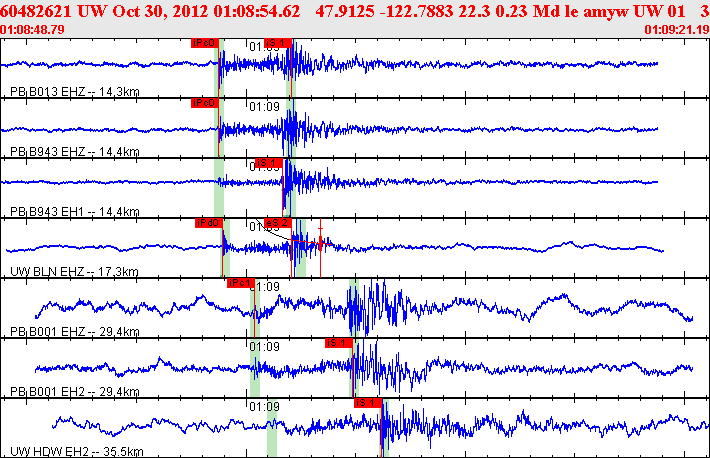Select the iS 1 pick on B001 EH2 trace
The height and width of the screenshot is (458, 710).
339,343
